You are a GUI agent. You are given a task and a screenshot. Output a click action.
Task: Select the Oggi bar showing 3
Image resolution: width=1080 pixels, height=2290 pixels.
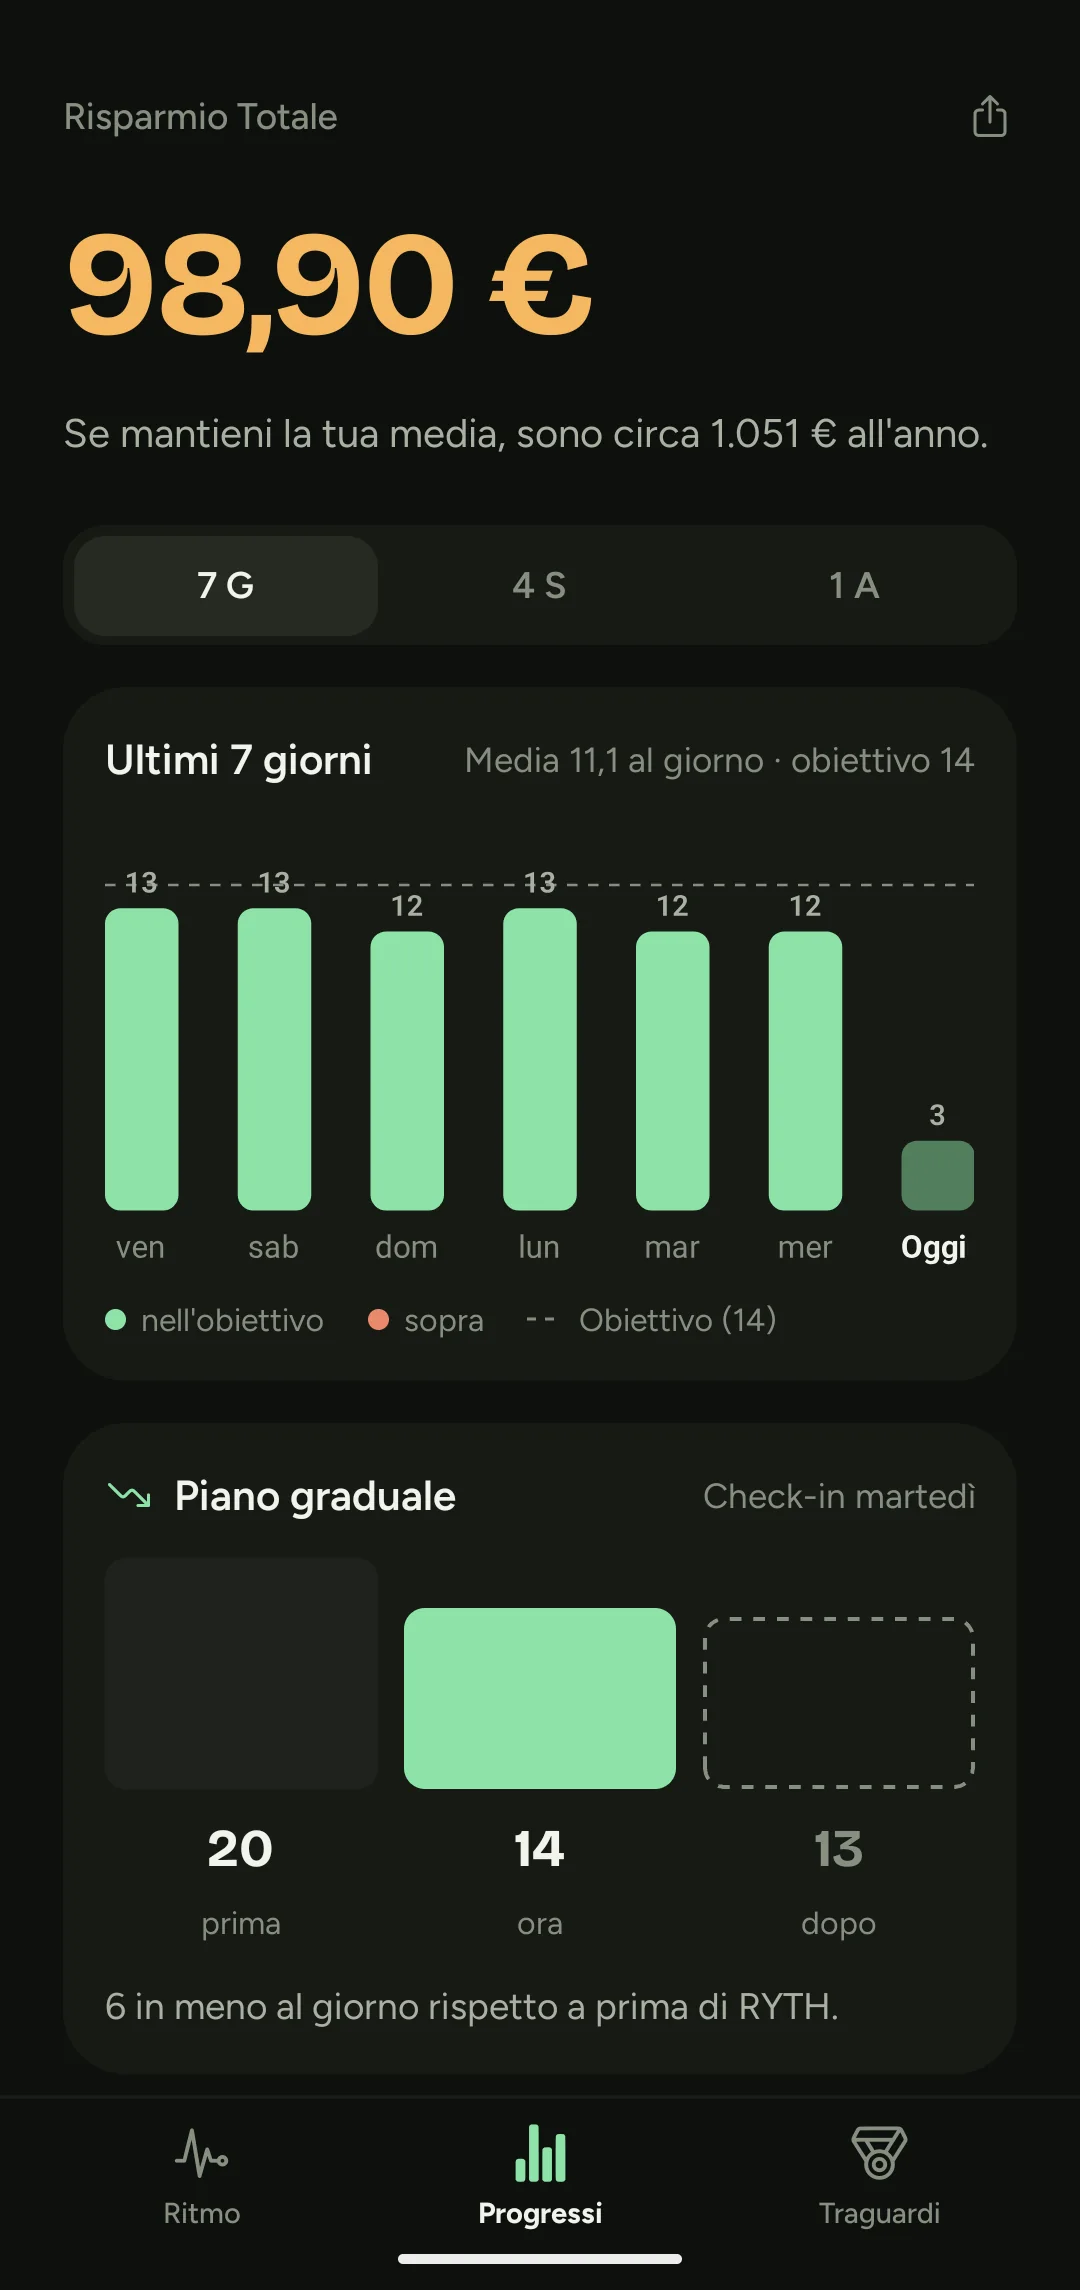[x=937, y=1176]
